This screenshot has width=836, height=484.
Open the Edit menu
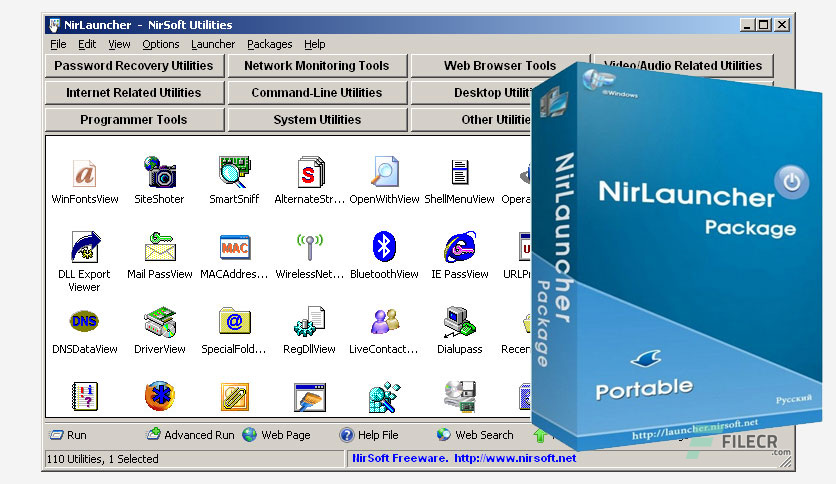coord(87,44)
